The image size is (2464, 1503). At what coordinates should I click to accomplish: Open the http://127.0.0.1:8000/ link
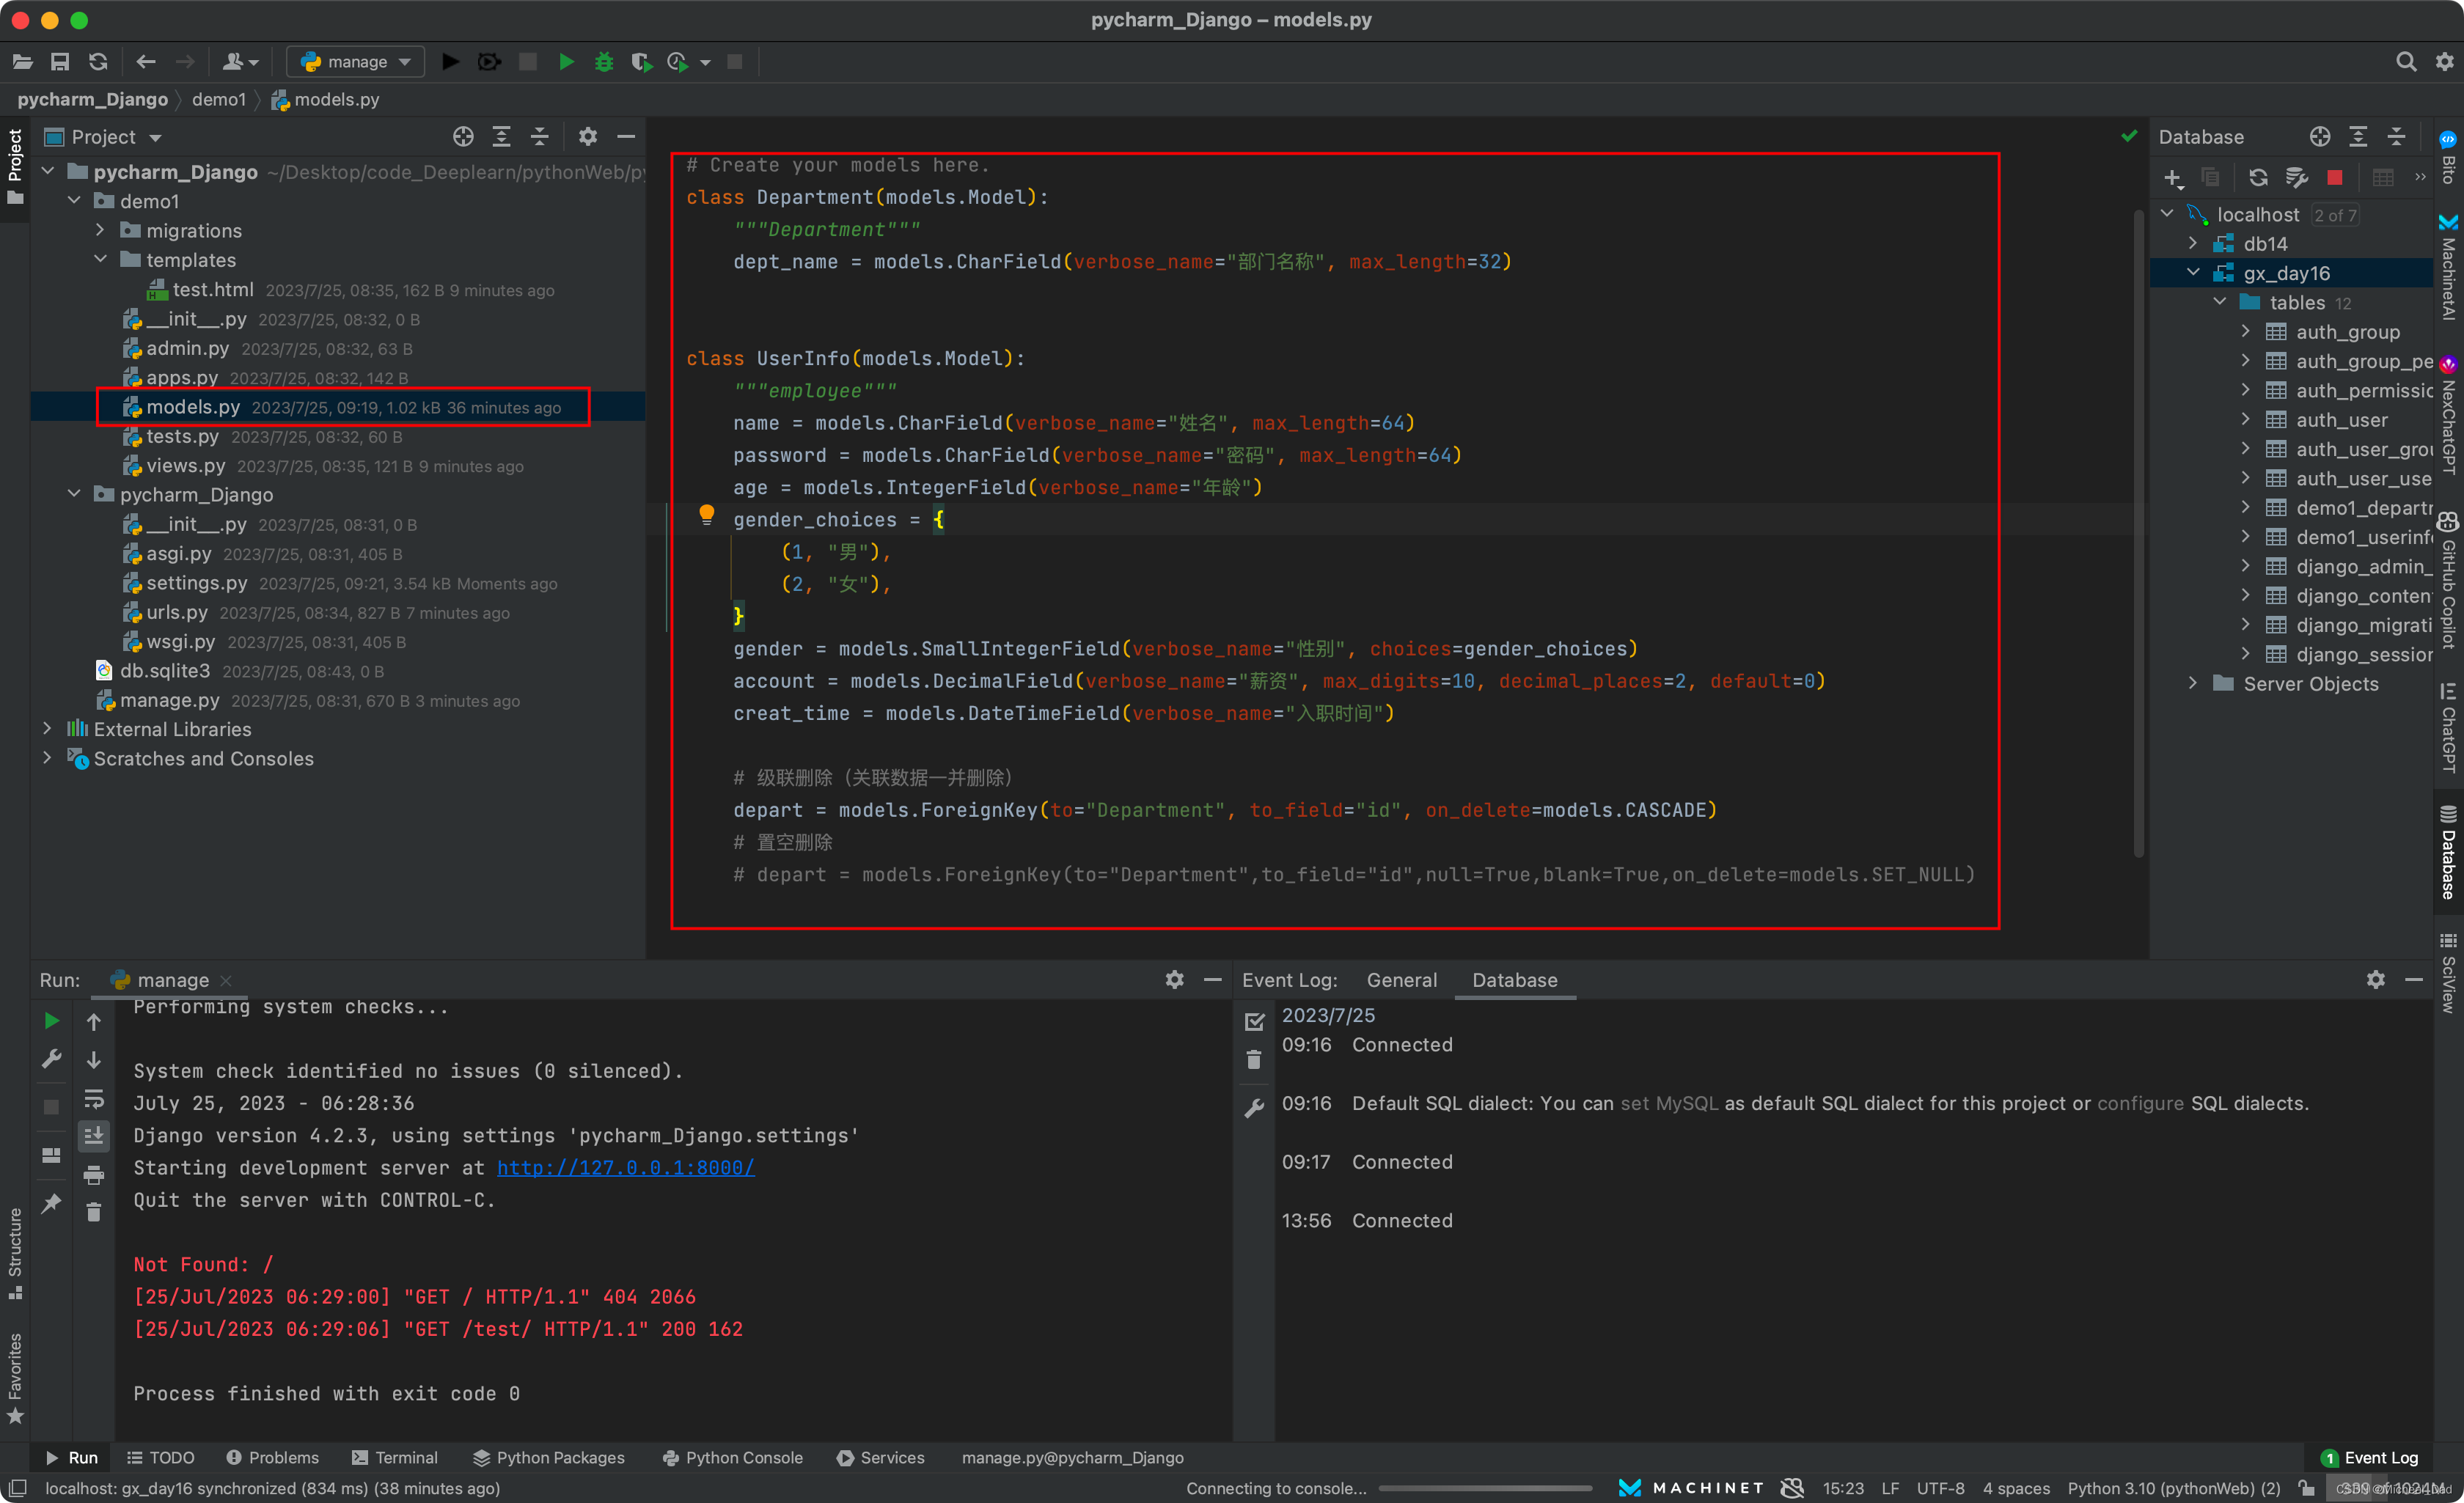[625, 1168]
